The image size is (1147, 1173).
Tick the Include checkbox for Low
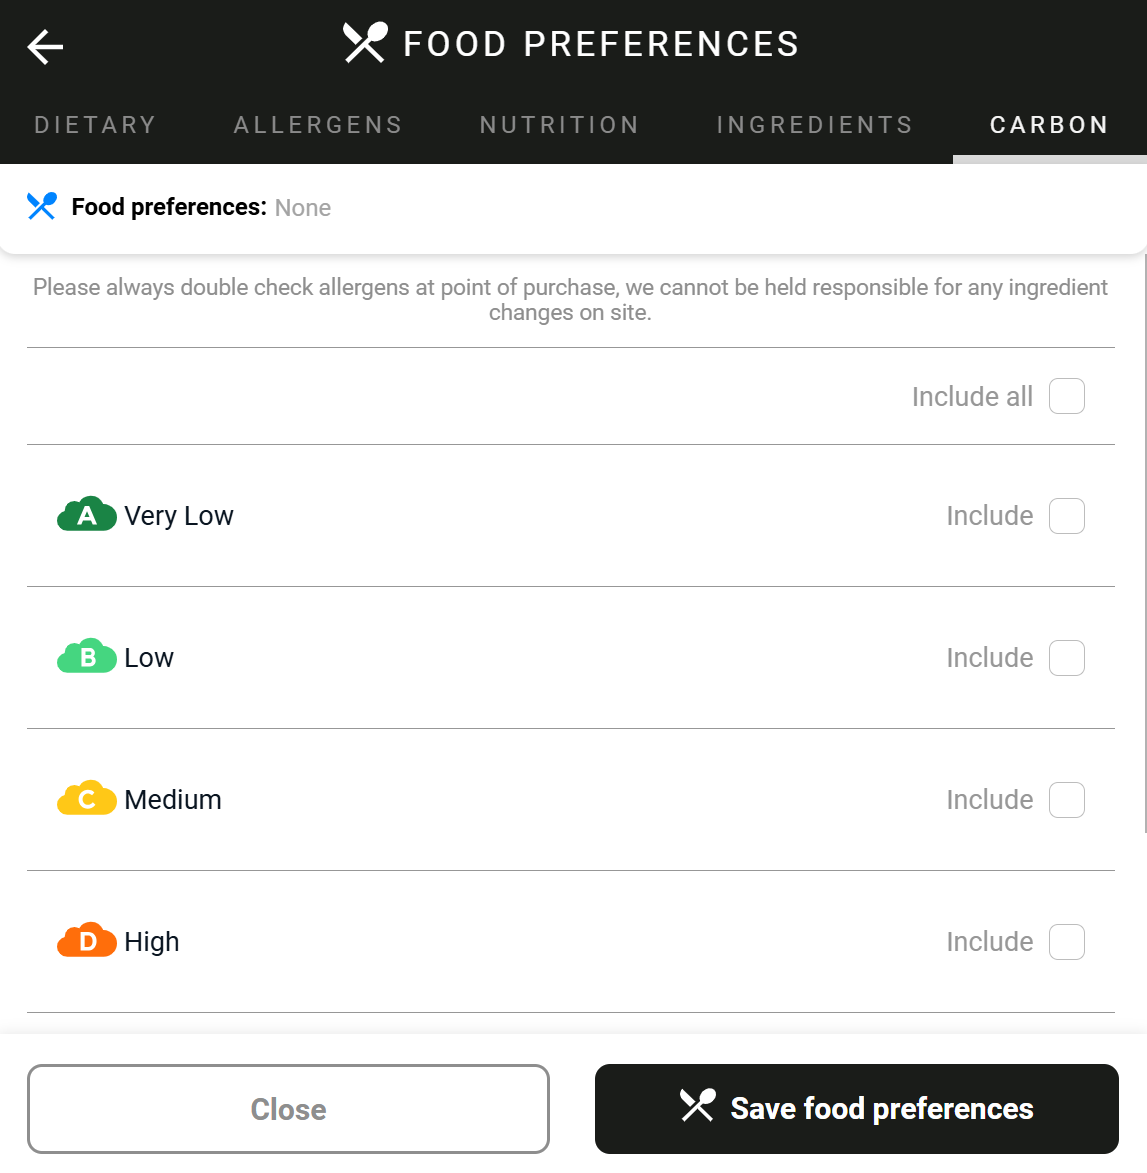click(1066, 657)
